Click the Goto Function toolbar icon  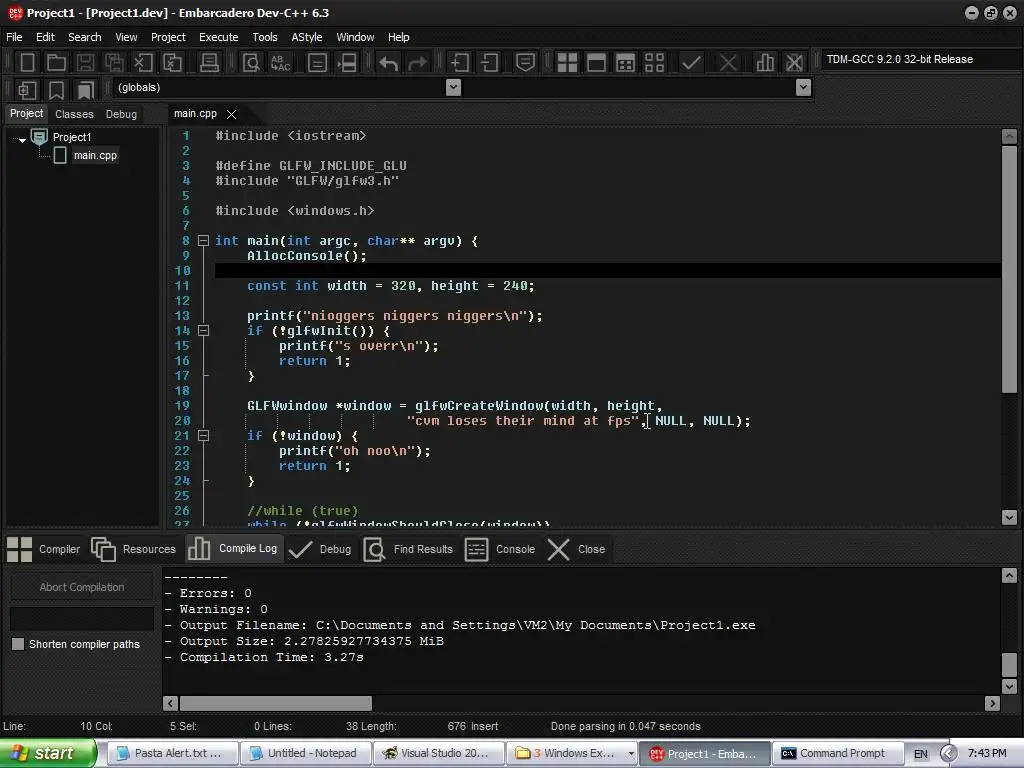(317, 63)
